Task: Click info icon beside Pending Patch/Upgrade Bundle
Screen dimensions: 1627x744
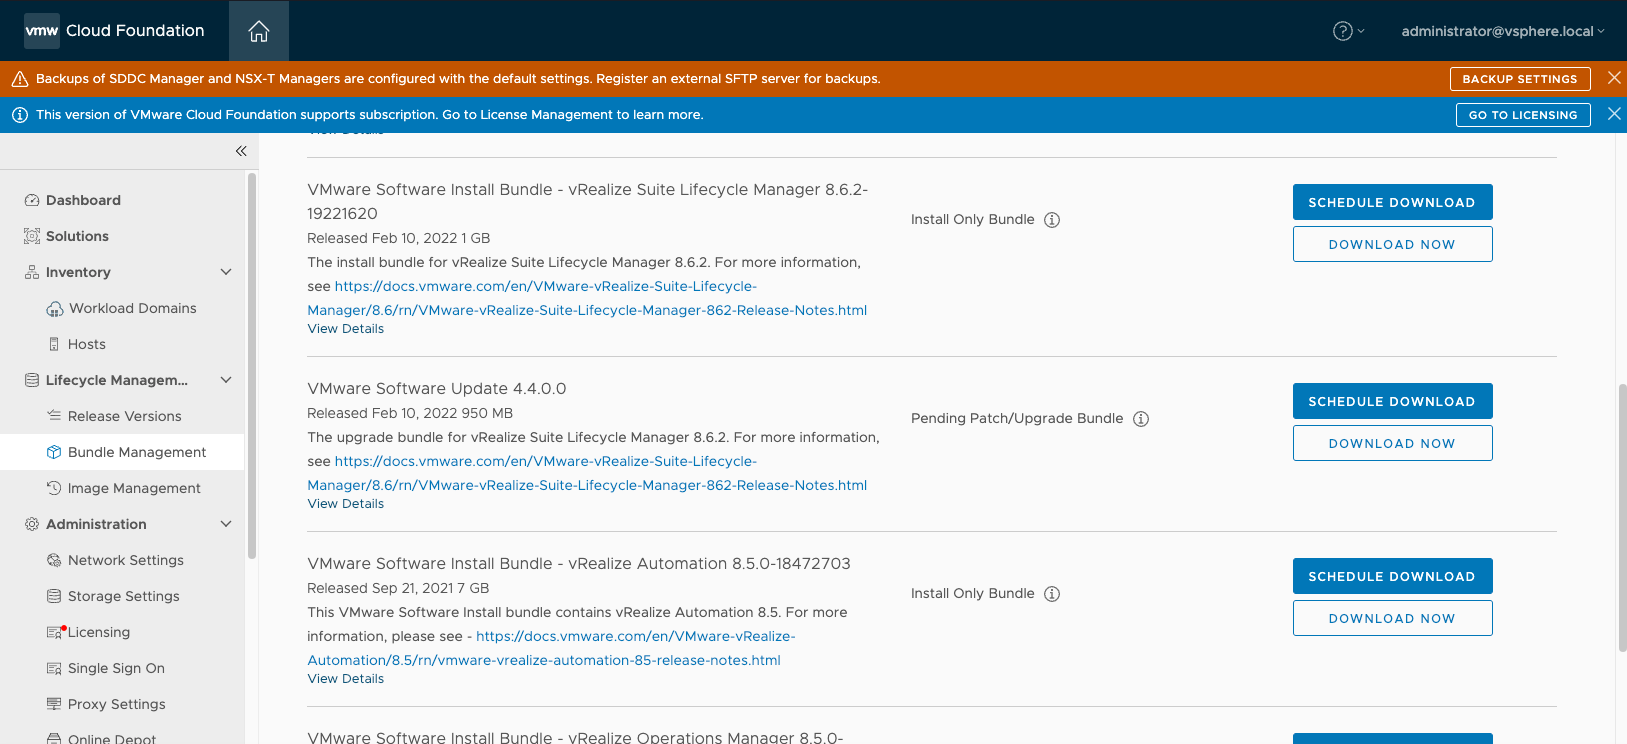Action: coord(1141,419)
